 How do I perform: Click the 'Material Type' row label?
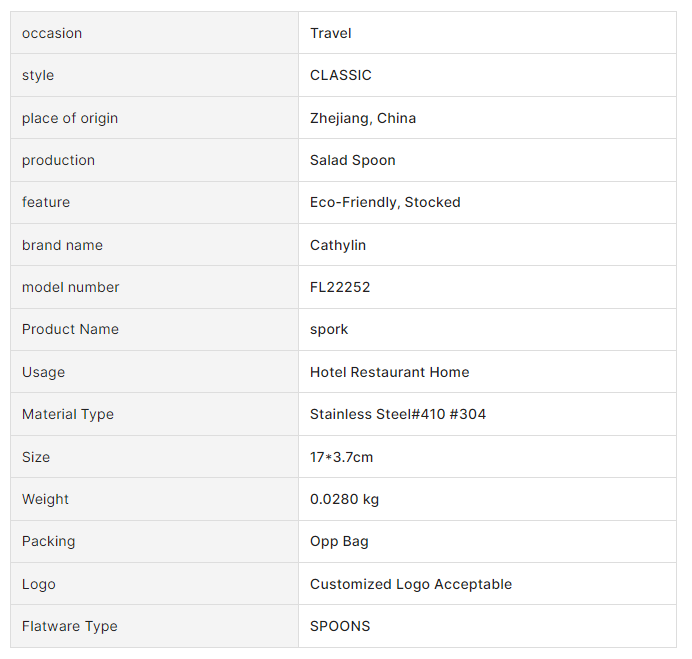(x=68, y=414)
